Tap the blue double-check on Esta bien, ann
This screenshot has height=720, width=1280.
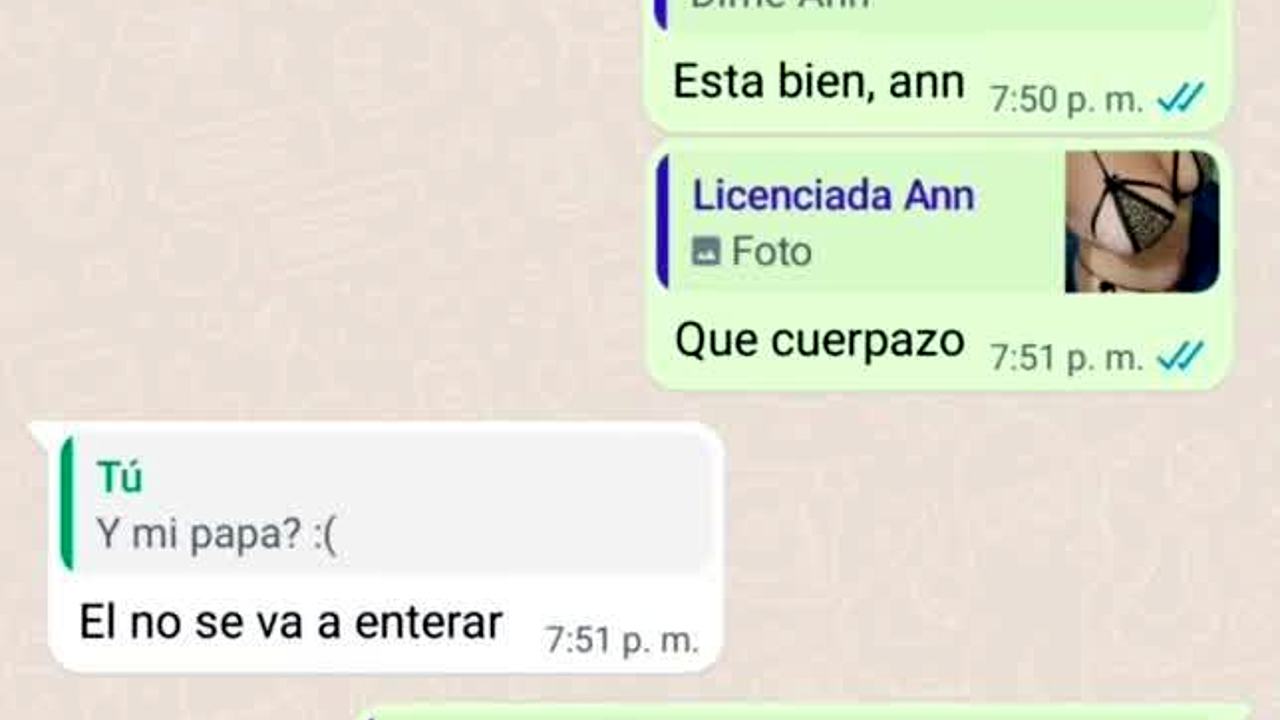tap(1181, 98)
